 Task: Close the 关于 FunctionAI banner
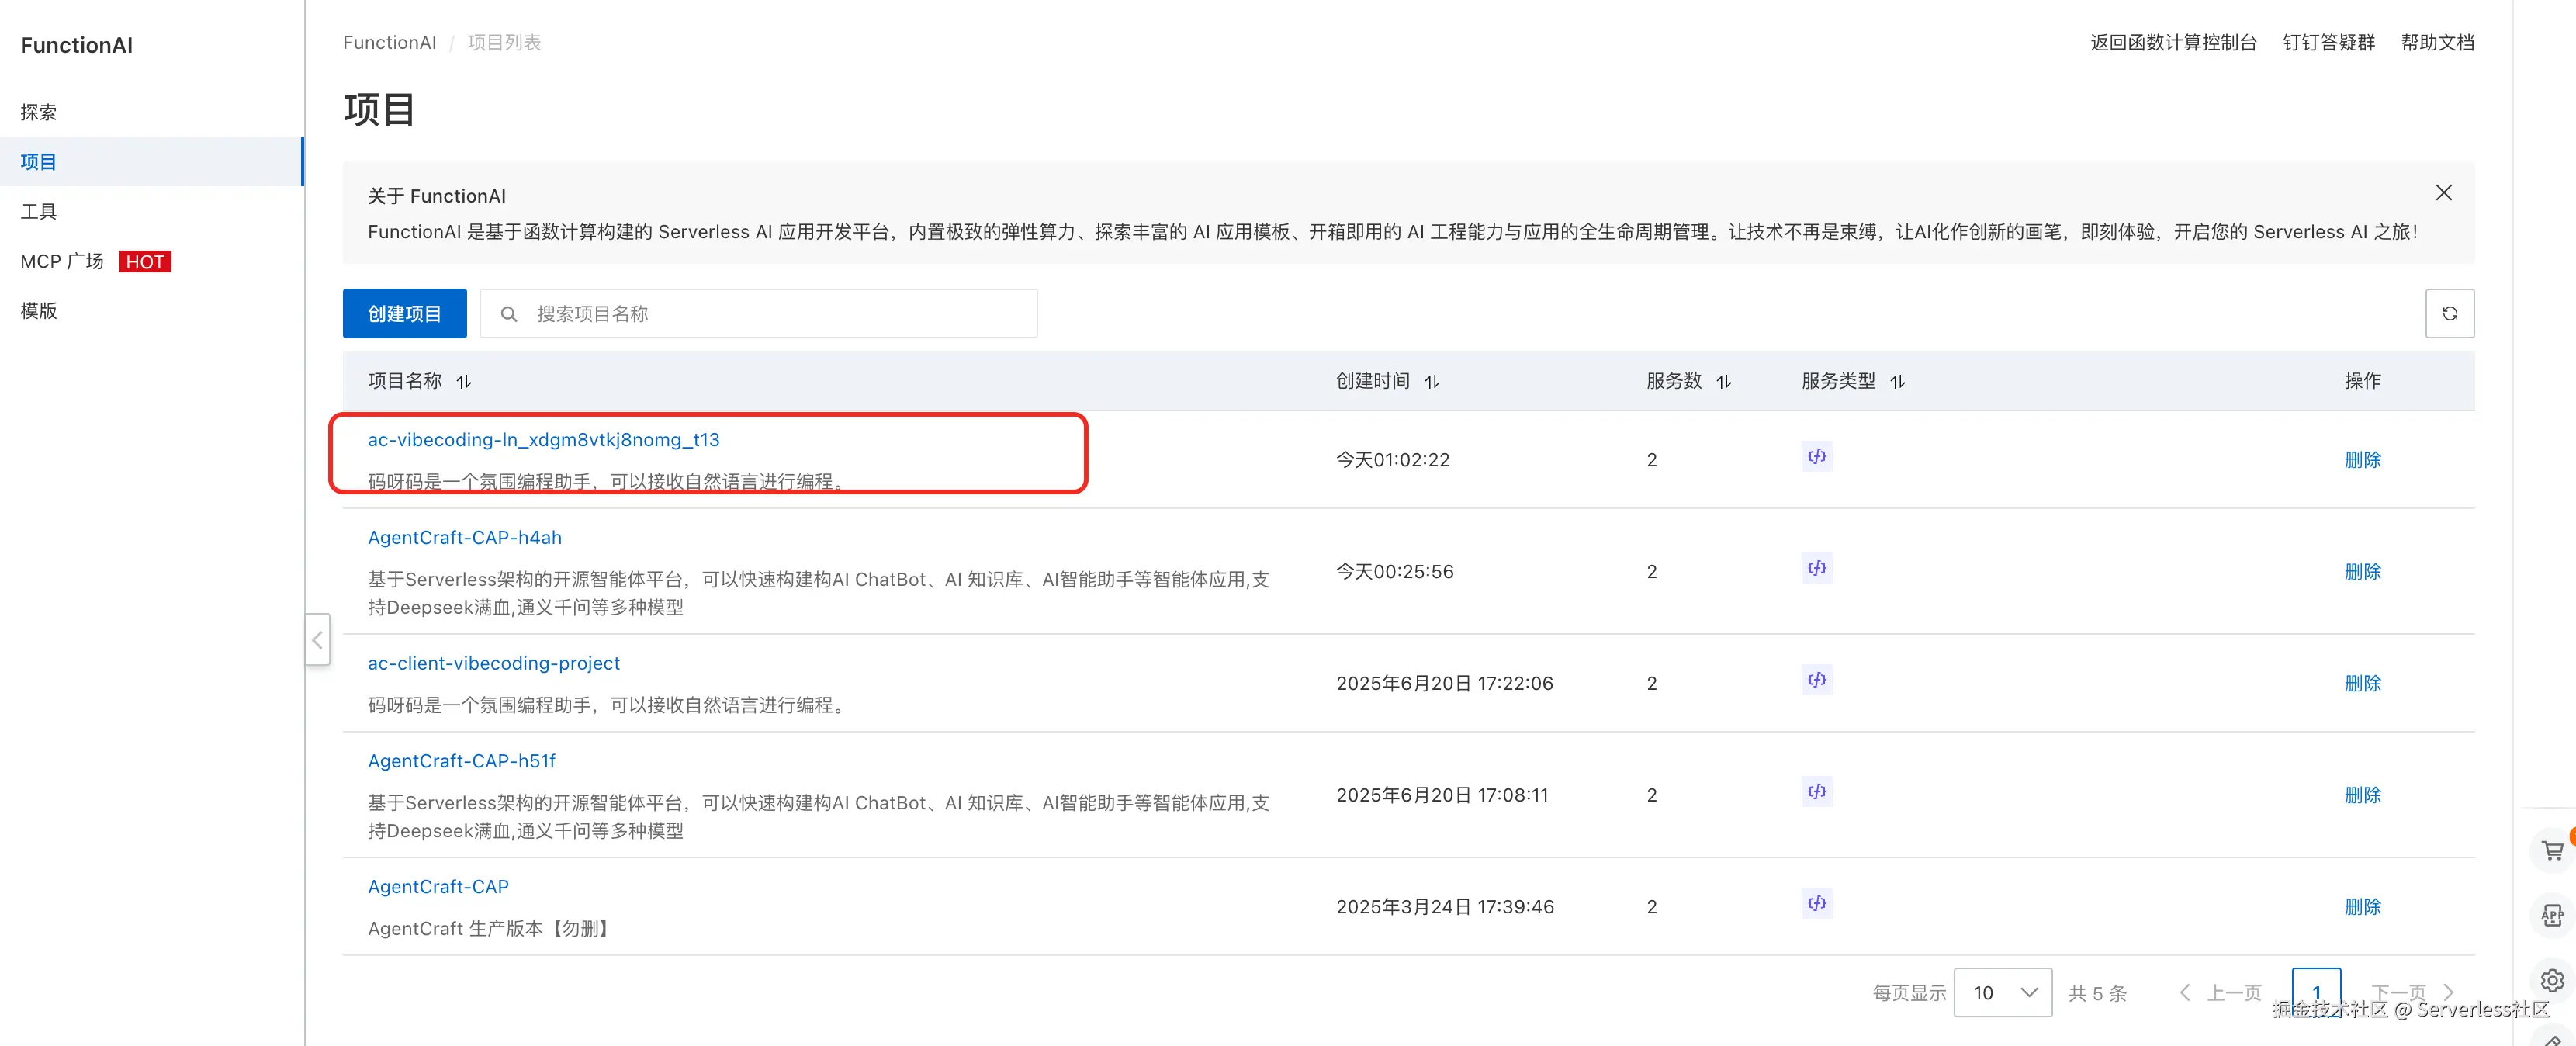click(x=2443, y=193)
